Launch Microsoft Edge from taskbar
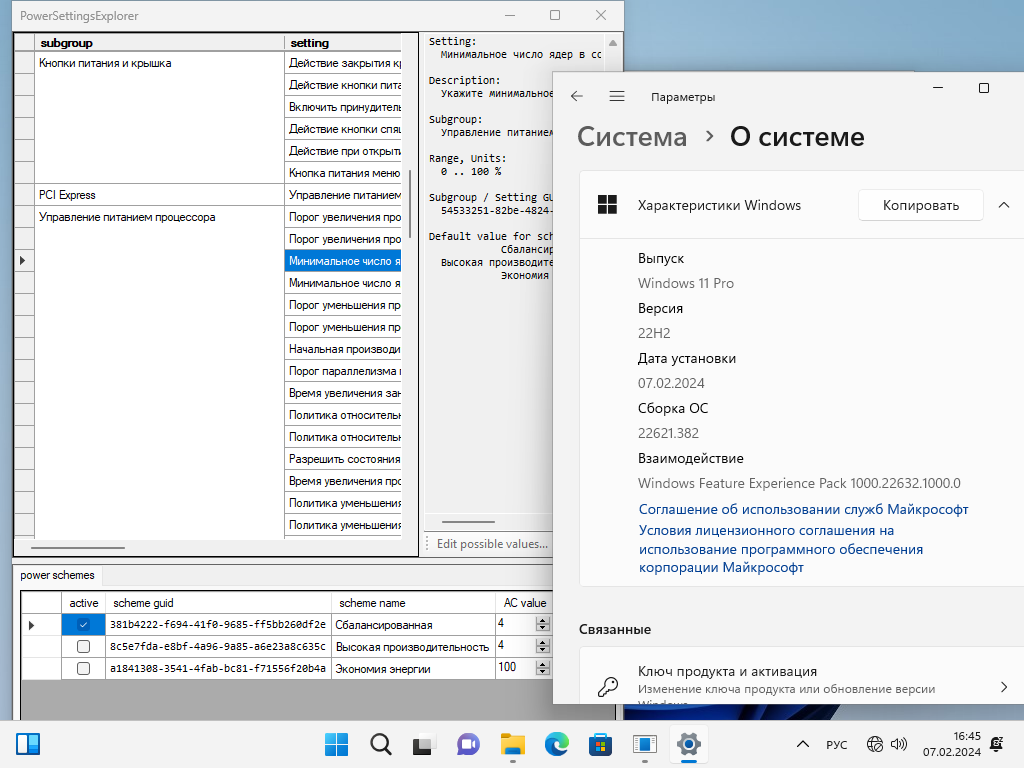This screenshot has height=768, width=1024. 556,744
